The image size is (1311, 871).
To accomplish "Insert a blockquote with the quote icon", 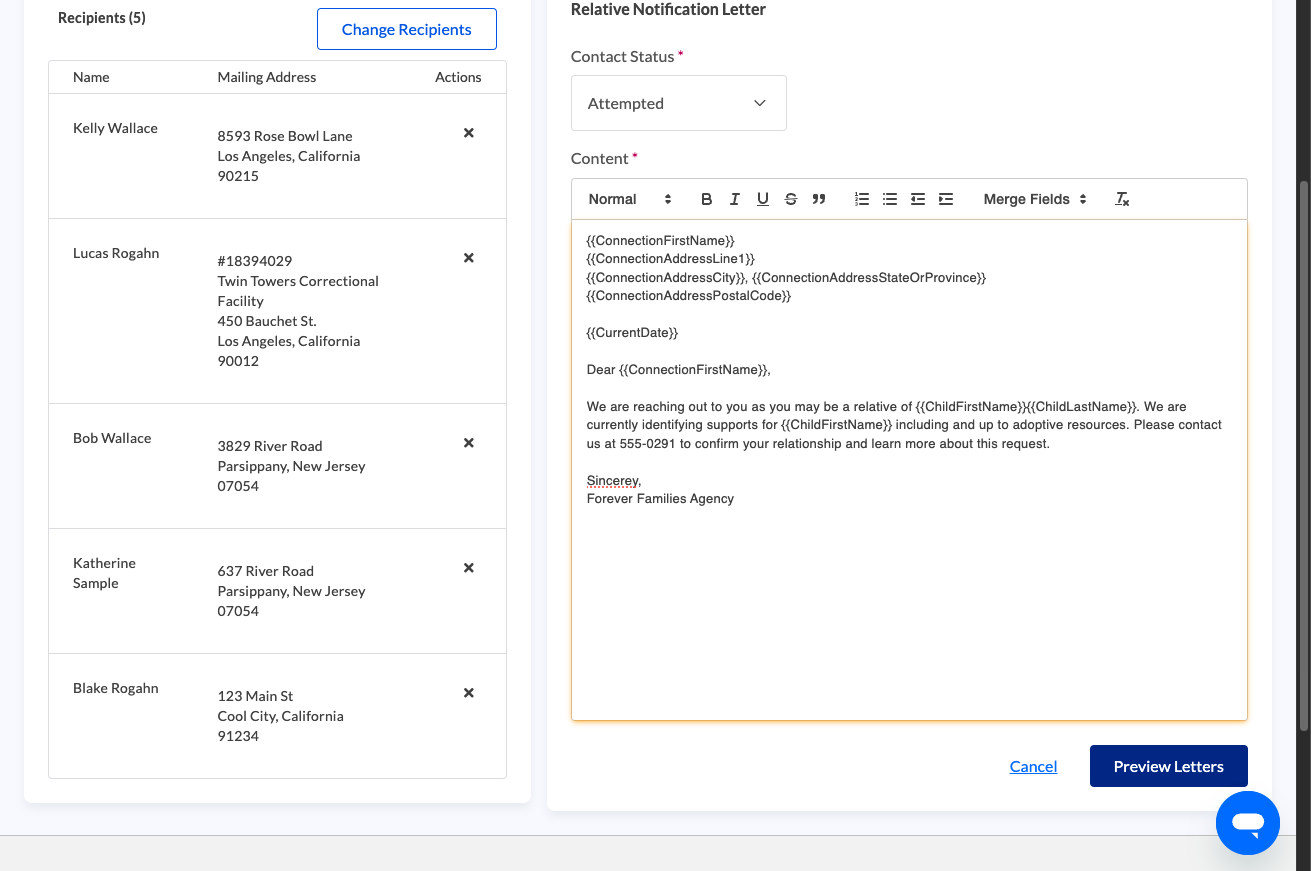I will [819, 199].
